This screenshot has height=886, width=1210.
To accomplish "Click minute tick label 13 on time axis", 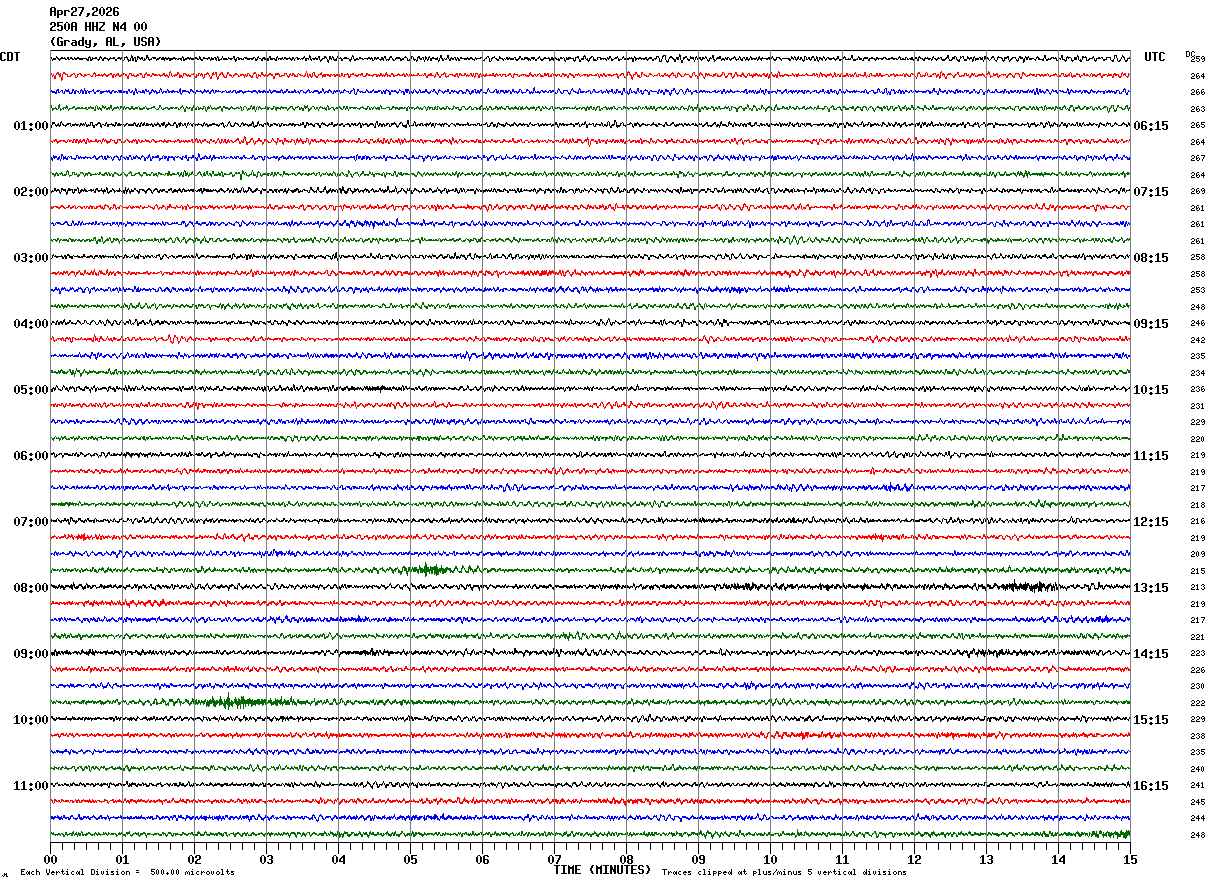I will pyautogui.click(x=986, y=859).
